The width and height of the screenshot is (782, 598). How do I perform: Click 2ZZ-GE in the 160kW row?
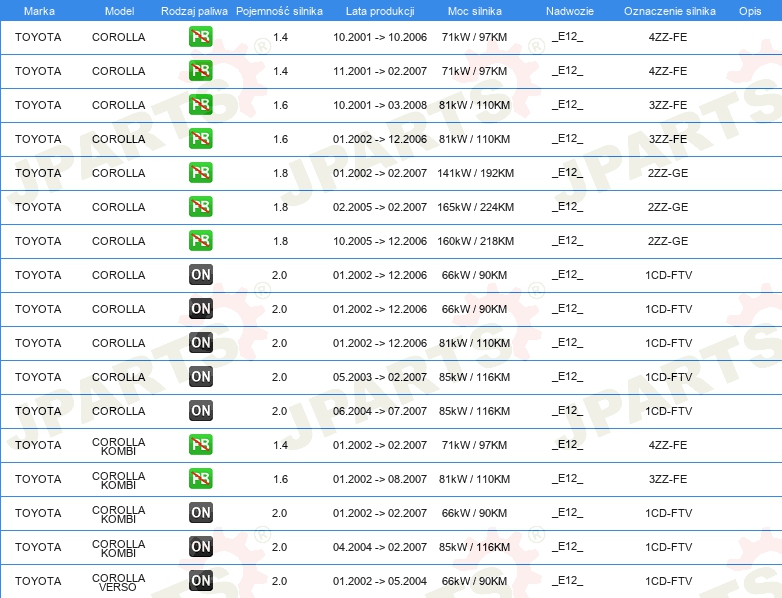(x=668, y=241)
